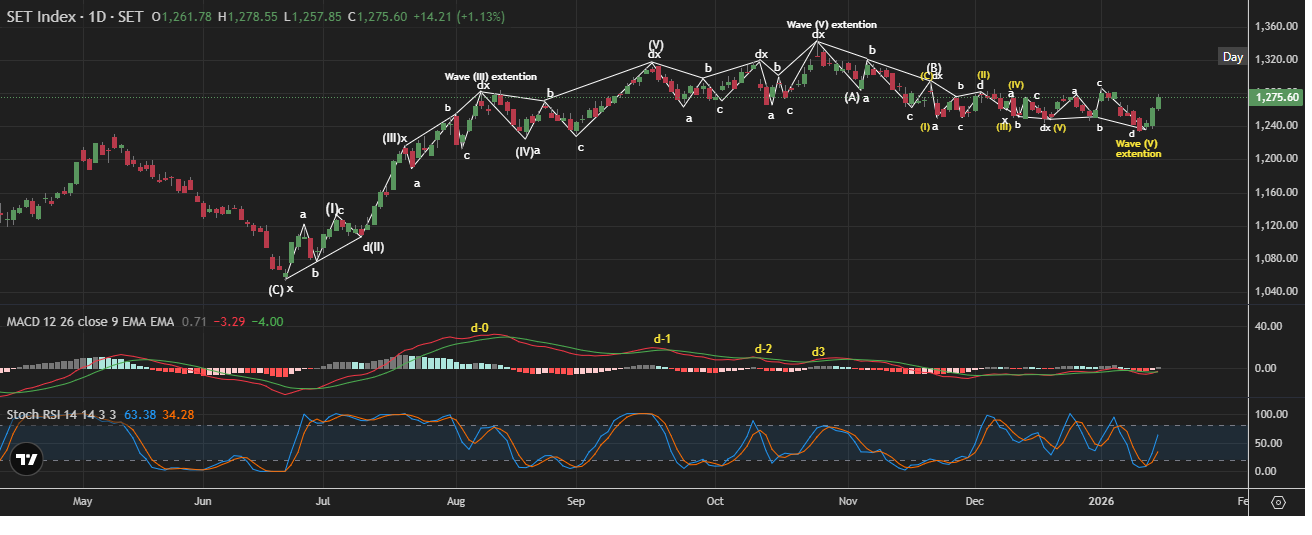Image resolution: width=1312 pixels, height=535 pixels.
Task: Click the yellow Wave (V) extention annotation
Action: 1138,148
